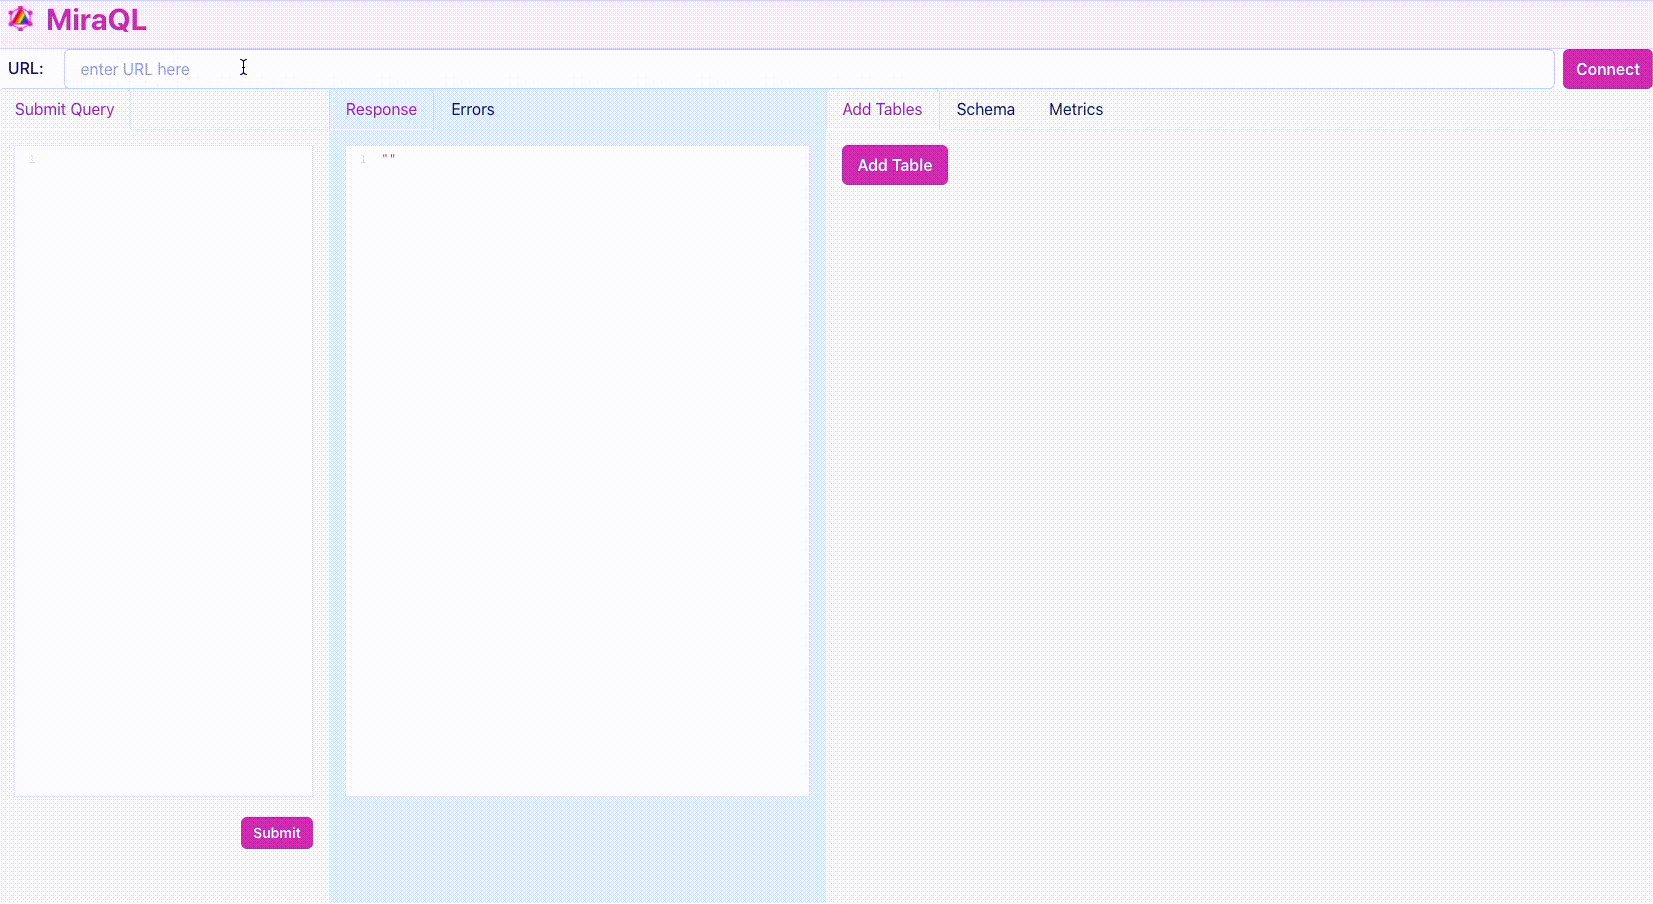Click the Add Table button
The image size is (1653, 904).
point(895,165)
